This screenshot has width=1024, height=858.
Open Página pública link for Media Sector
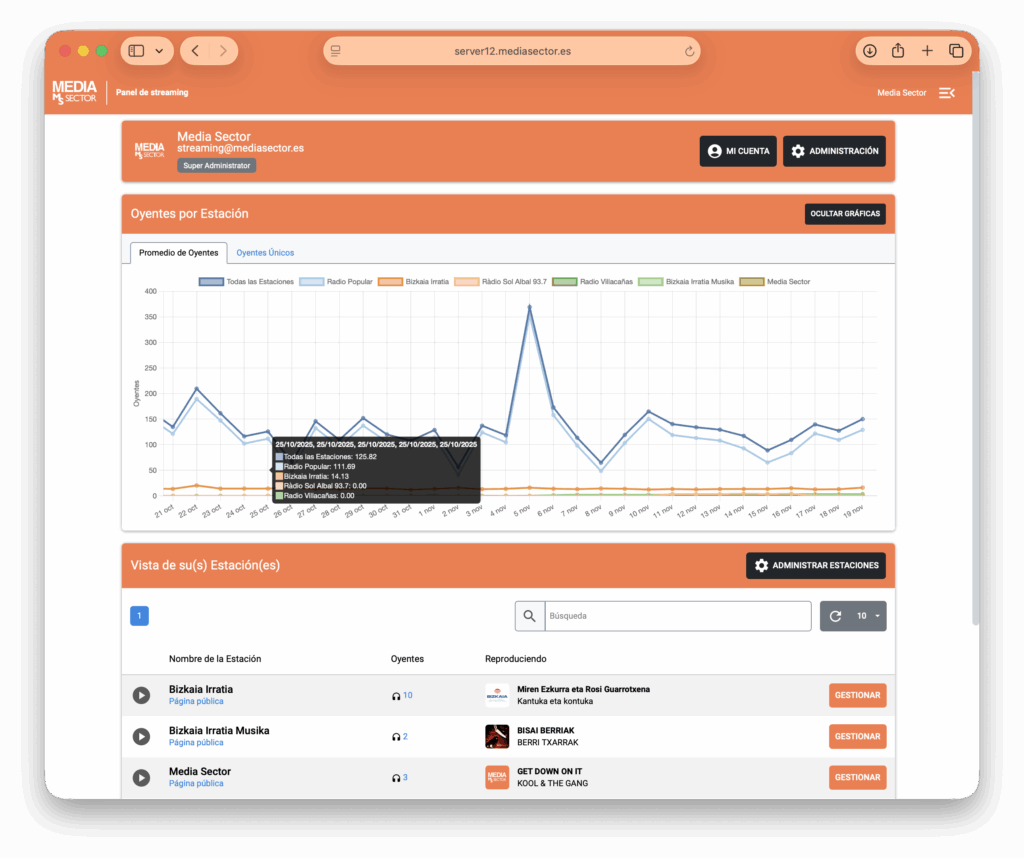click(x=196, y=784)
